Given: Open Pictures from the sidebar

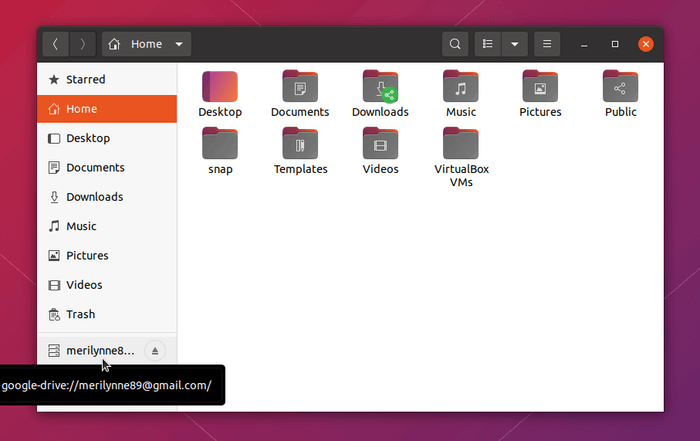Looking at the screenshot, I should tap(107, 255).
